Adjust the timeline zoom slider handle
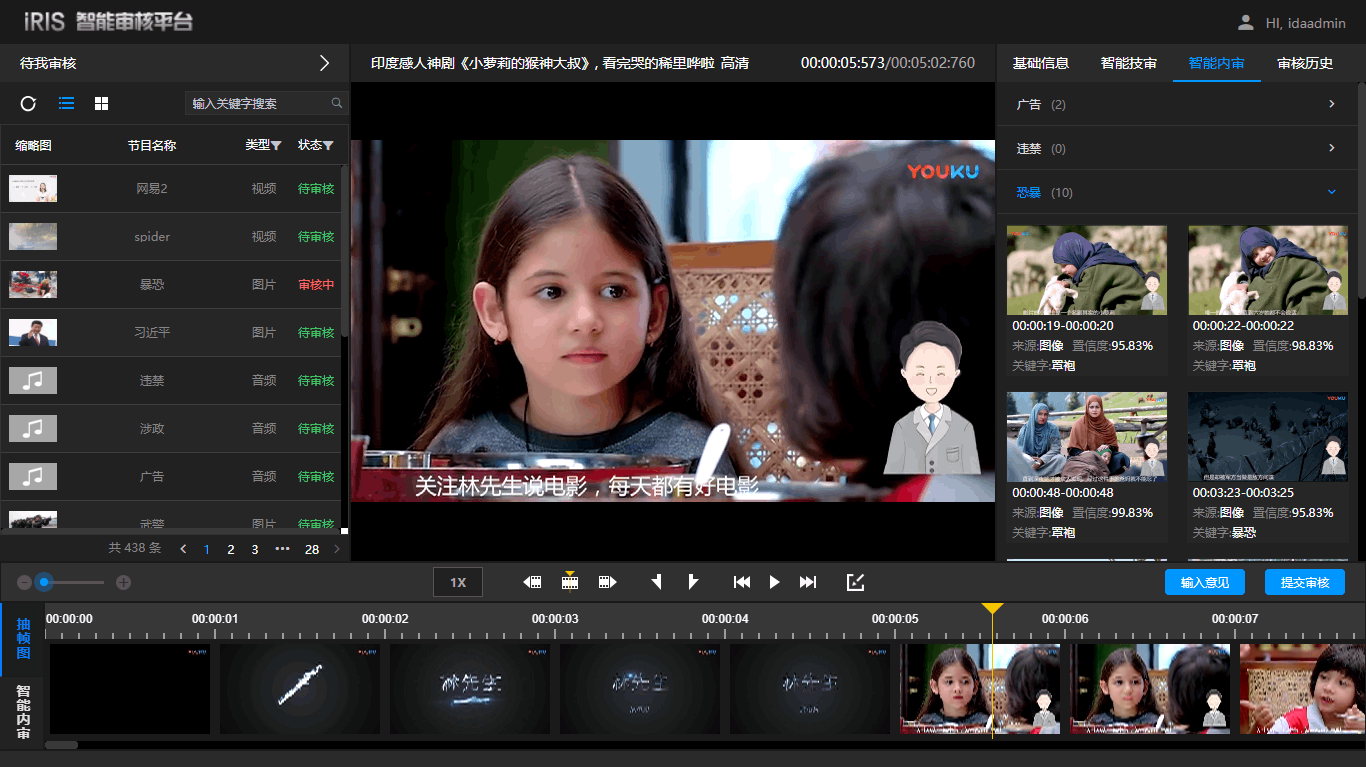The width and height of the screenshot is (1366, 767). [x=44, y=582]
